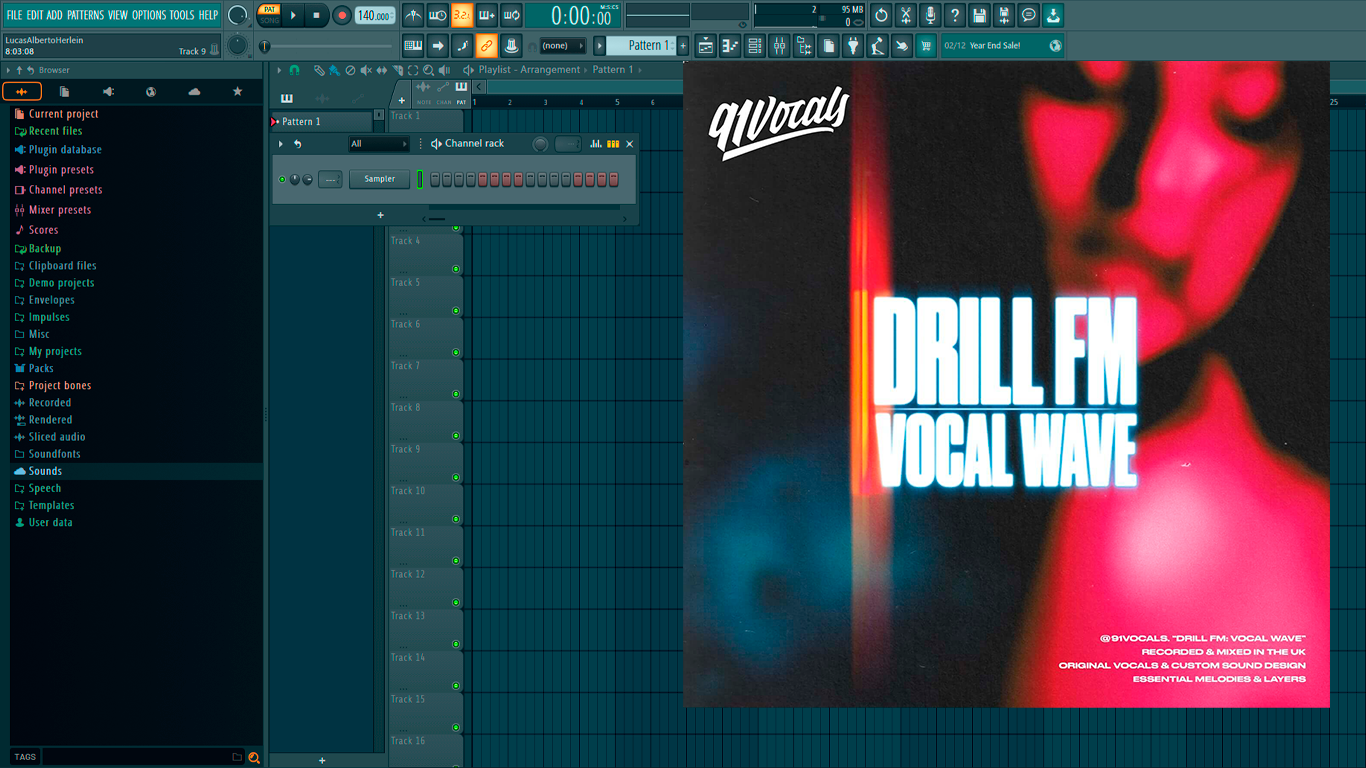The width and height of the screenshot is (1366, 768).
Task: Expand the Packs folder in browser
Action: (x=41, y=368)
